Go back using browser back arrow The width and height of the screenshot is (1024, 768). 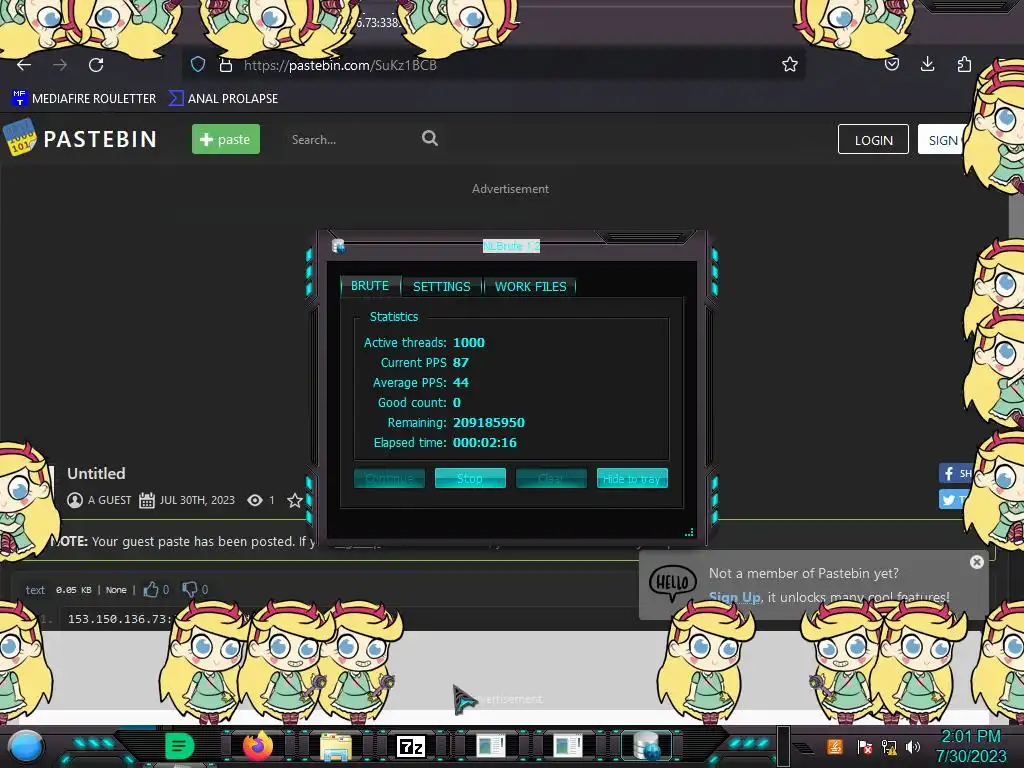click(24, 65)
